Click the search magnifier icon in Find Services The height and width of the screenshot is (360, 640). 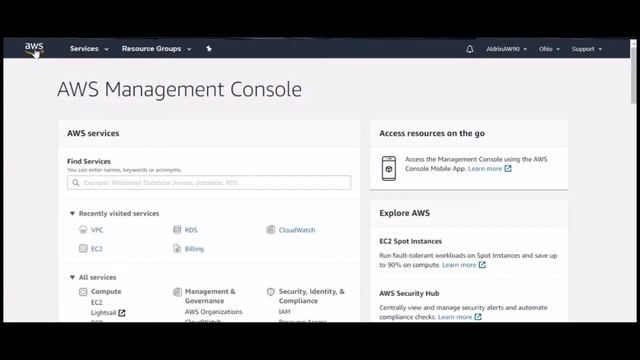pos(76,182)
